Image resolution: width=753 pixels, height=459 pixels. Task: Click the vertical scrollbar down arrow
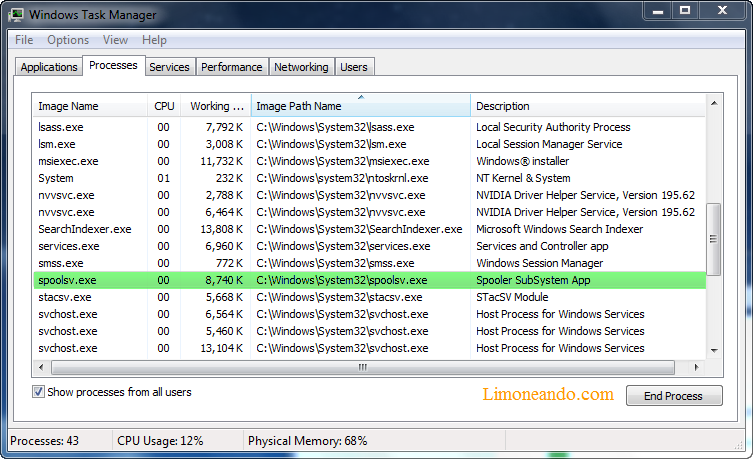[714, 350]
